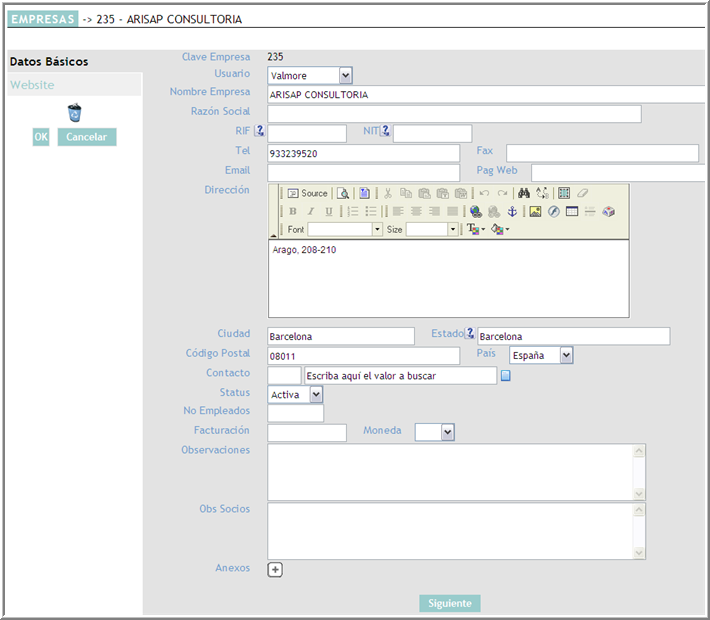This screenshot has width=710, height=620.
Task: Click the Email input field
Action: 364,173
